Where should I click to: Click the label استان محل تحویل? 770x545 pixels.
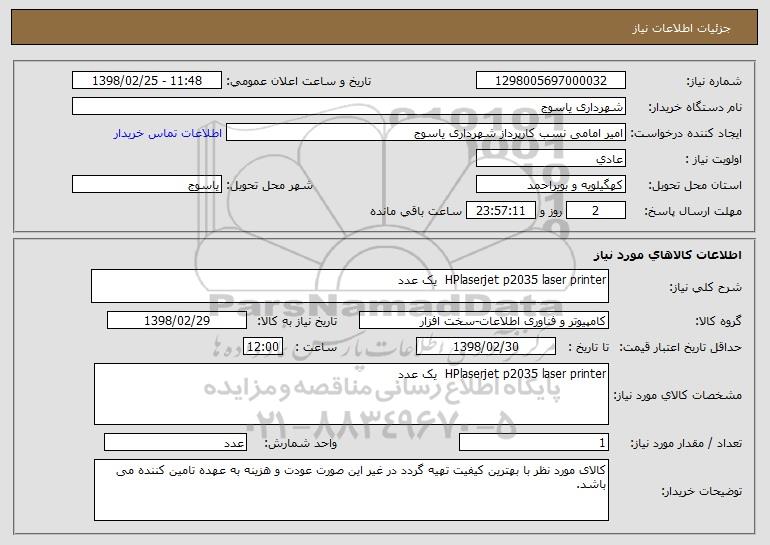695,186
